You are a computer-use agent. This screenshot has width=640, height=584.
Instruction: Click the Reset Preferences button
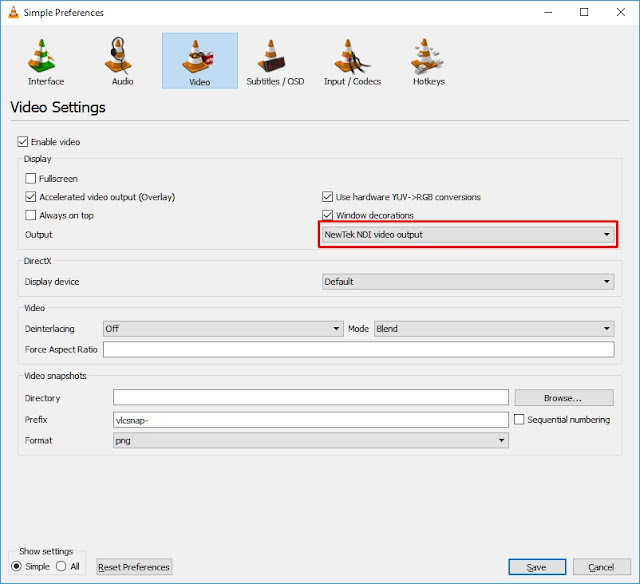(x=134, y=567)
